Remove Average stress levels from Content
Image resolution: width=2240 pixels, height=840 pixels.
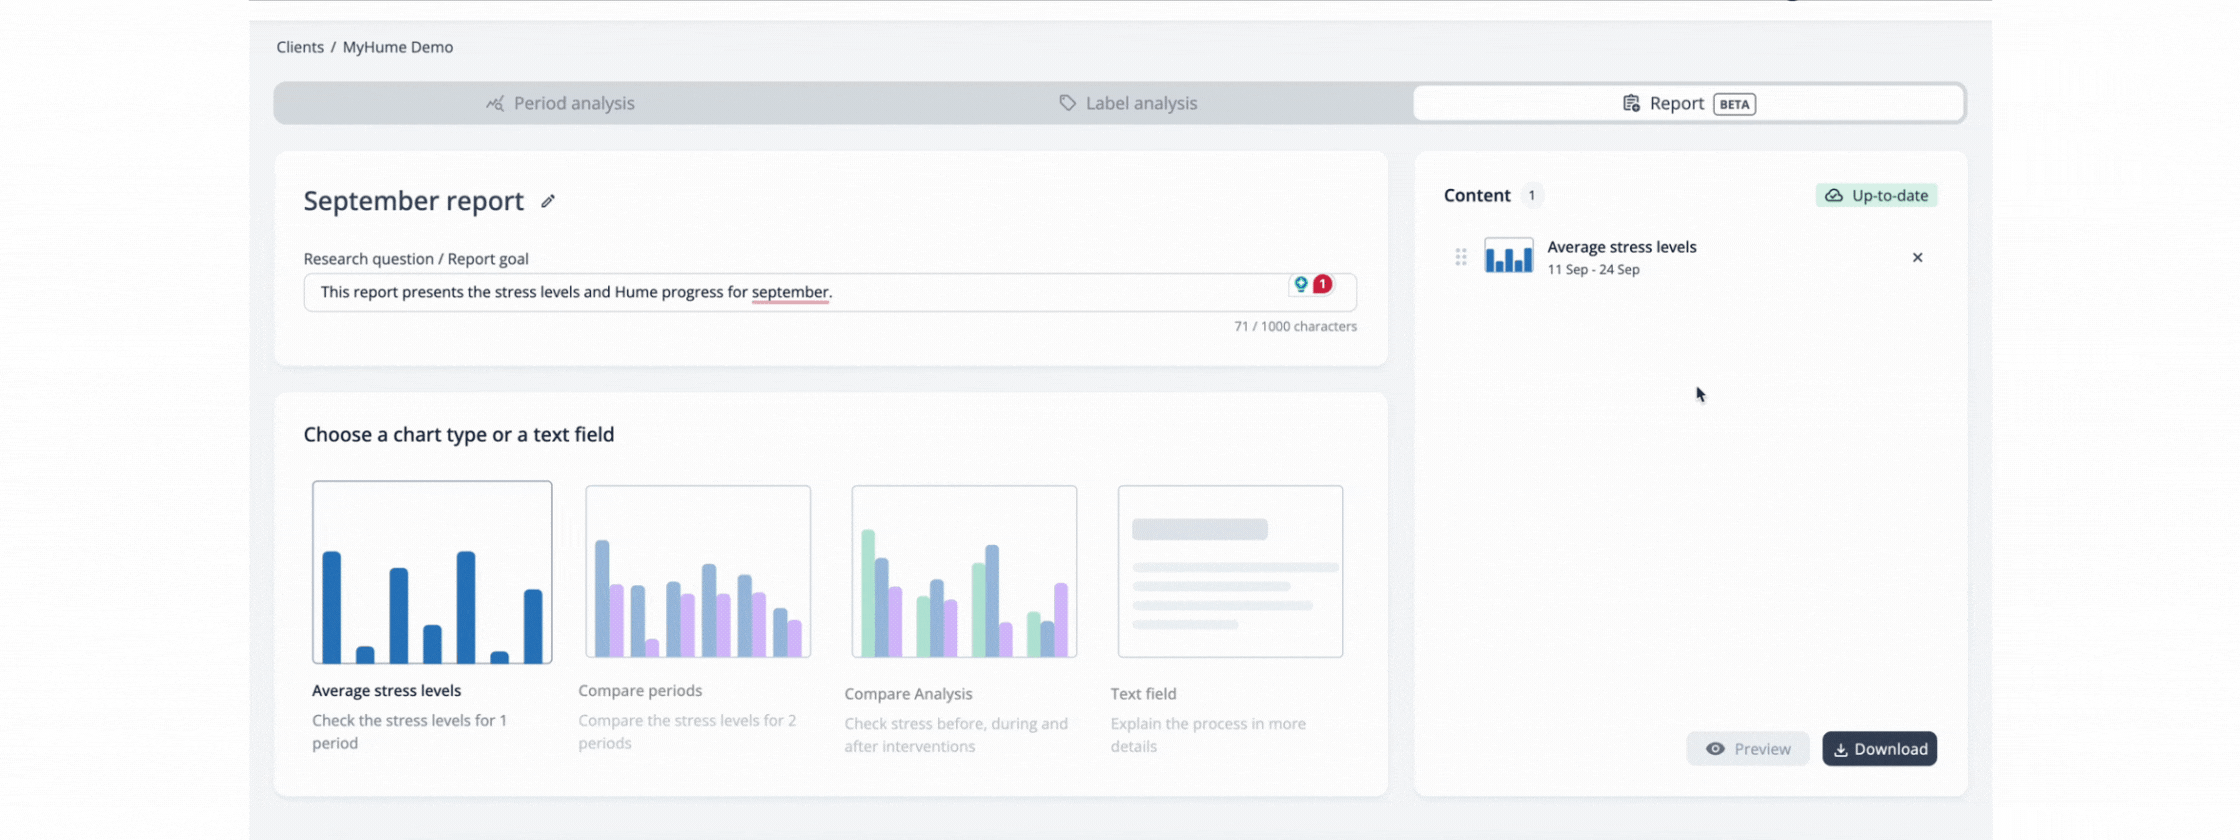[x=1916, y=257]
